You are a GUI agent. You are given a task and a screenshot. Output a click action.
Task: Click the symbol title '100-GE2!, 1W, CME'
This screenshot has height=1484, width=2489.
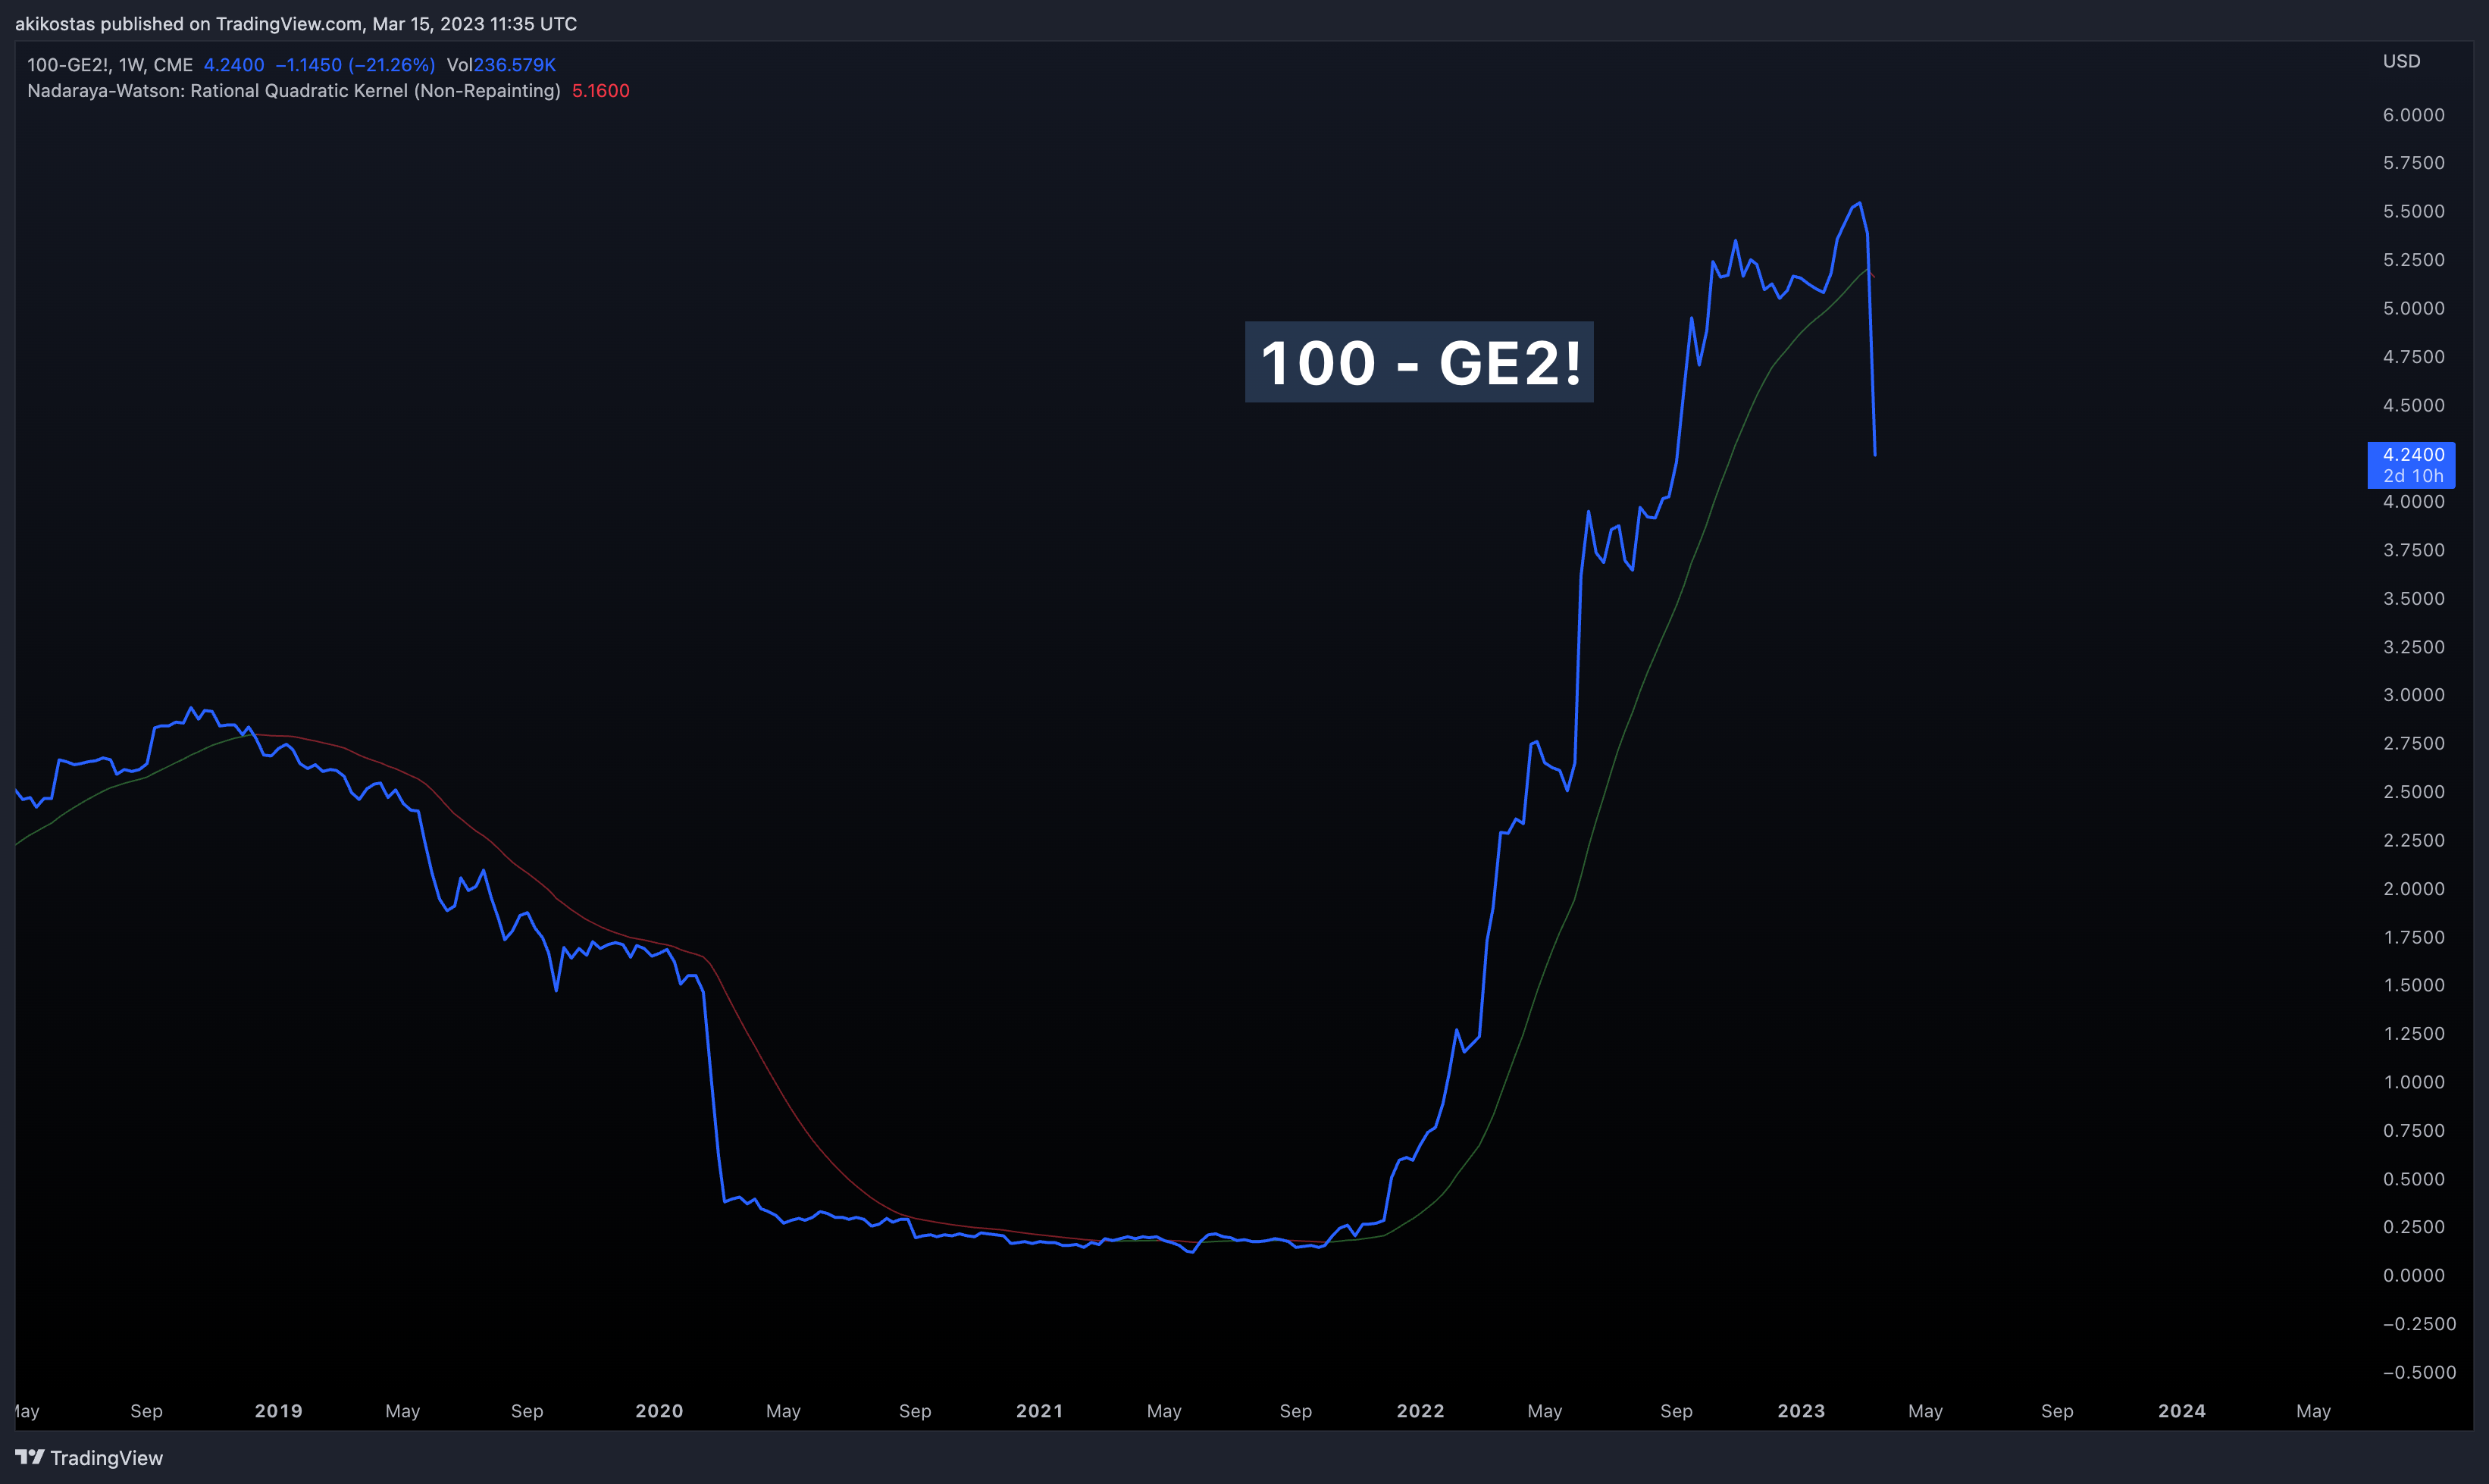point(110,65)
